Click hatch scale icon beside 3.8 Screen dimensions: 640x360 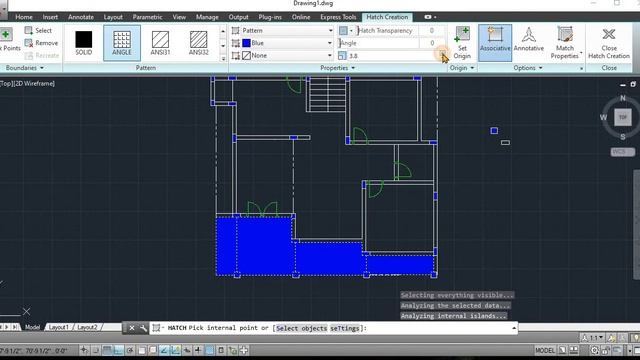[x=342, y=56]
